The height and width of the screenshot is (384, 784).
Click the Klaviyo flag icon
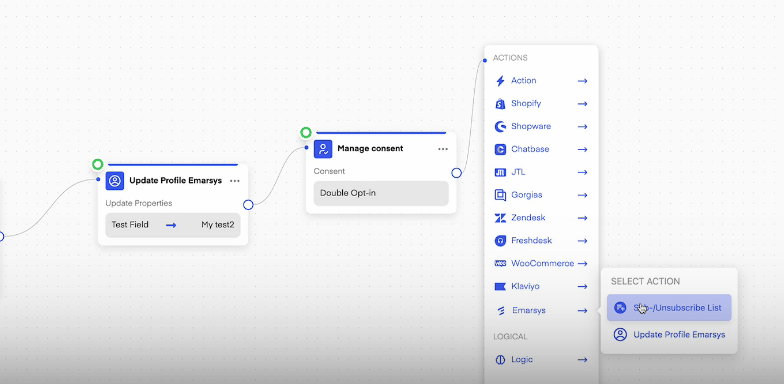[500, 286]
